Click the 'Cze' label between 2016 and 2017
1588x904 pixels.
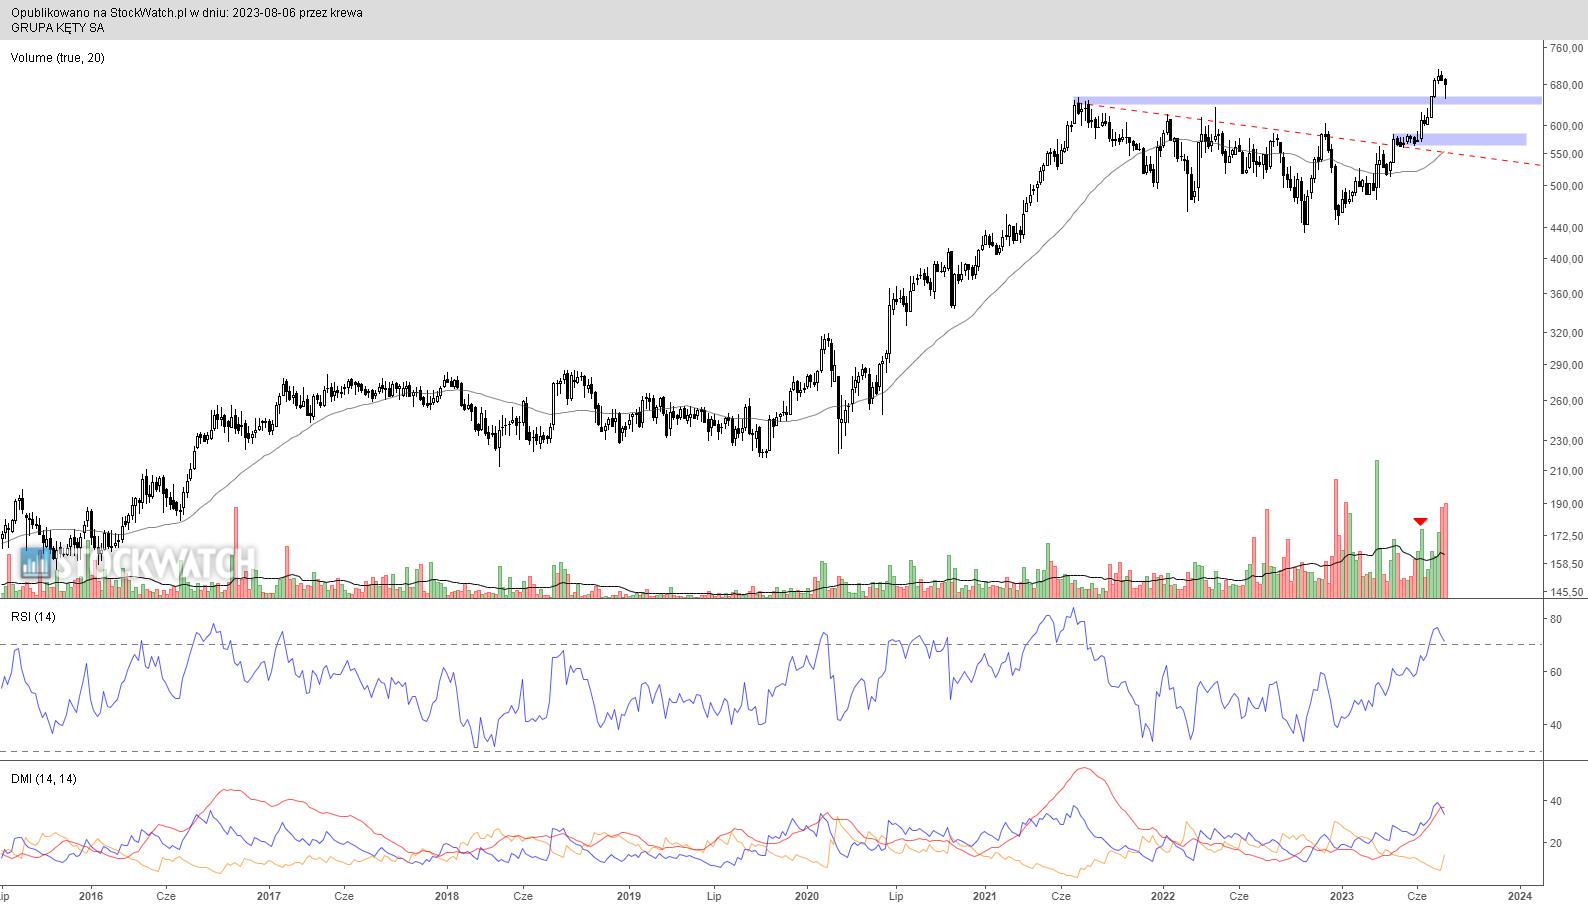pos(166,896)
